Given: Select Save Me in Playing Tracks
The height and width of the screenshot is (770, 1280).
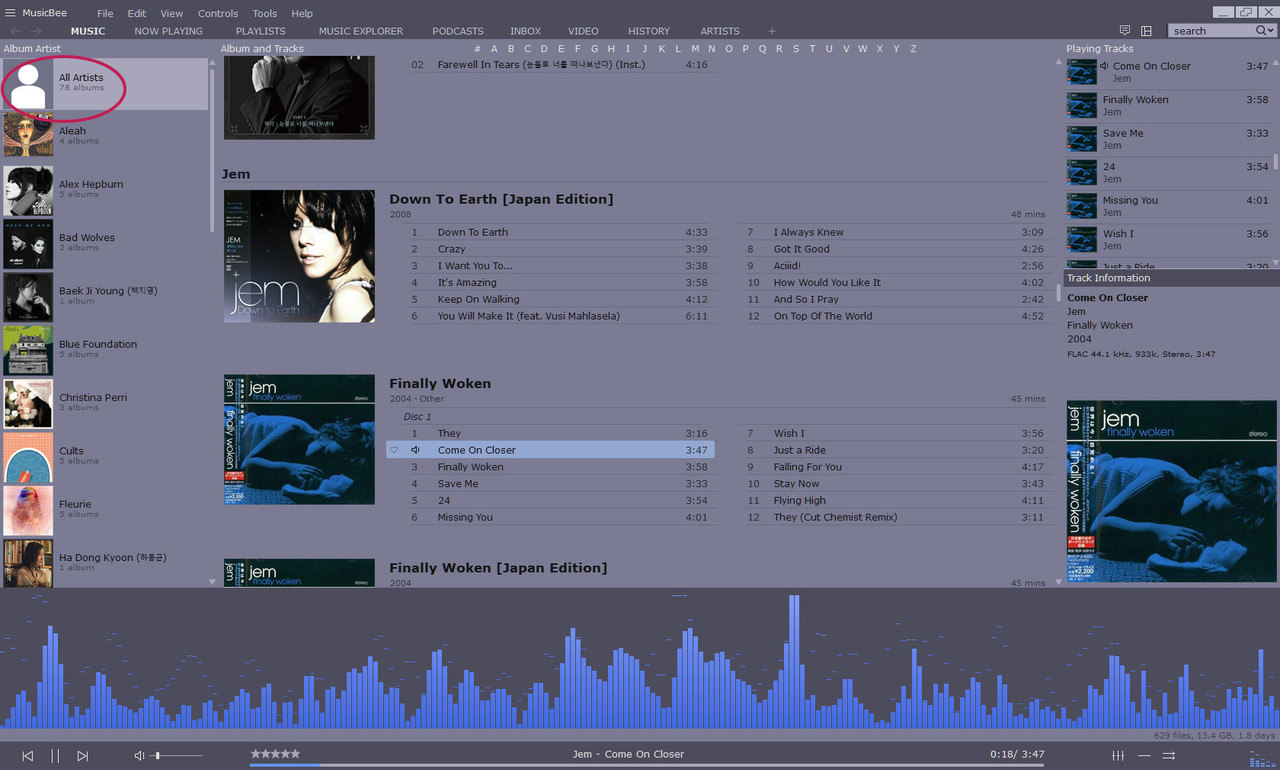Looking at the screenshot, I should click(x=1168, y=139).
